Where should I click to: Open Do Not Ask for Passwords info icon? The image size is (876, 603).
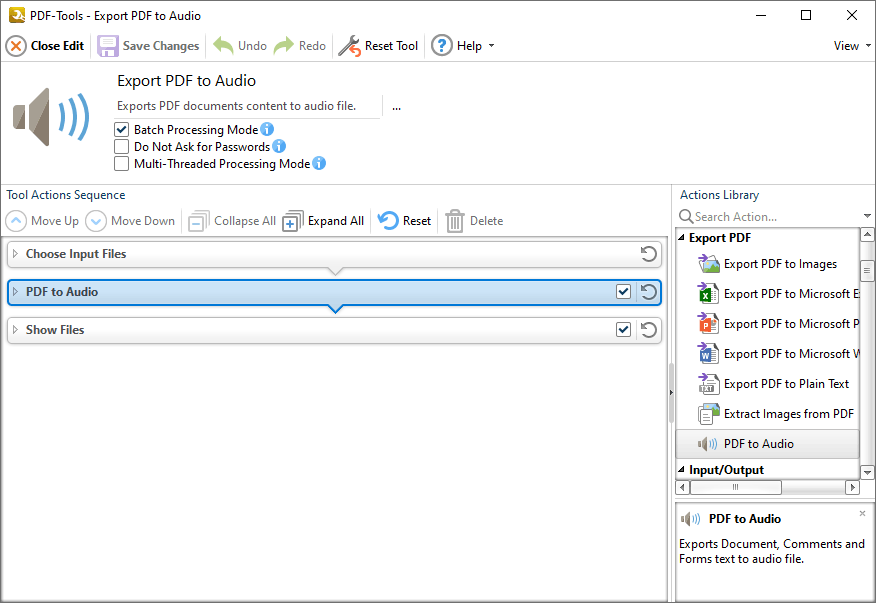(279, 146)
